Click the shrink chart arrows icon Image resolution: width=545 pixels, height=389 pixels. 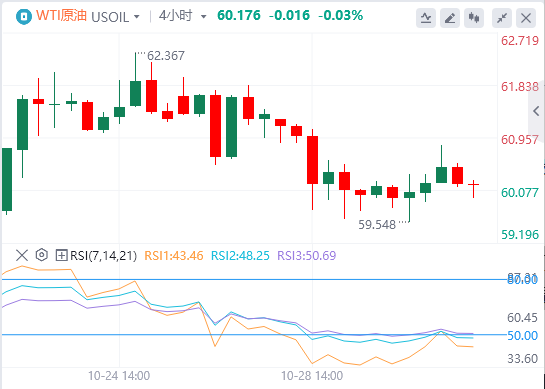pos(502,18)
